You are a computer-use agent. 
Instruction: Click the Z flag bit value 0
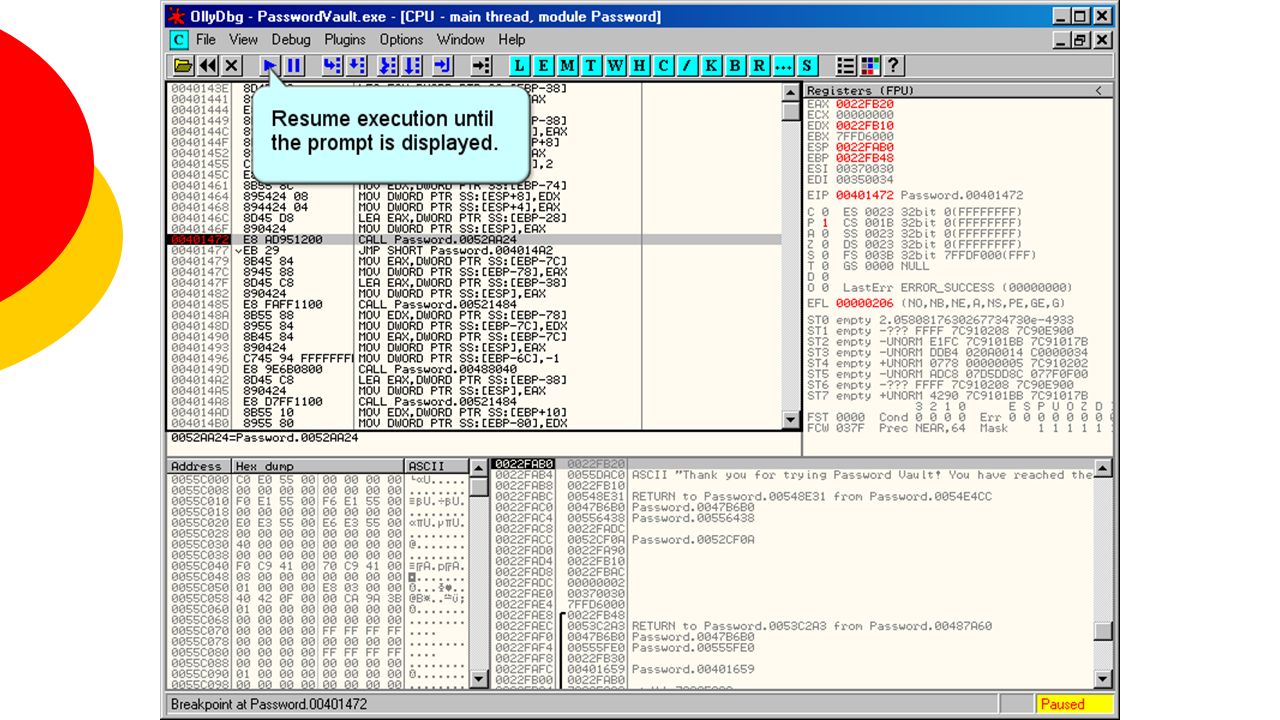(825, 244)
